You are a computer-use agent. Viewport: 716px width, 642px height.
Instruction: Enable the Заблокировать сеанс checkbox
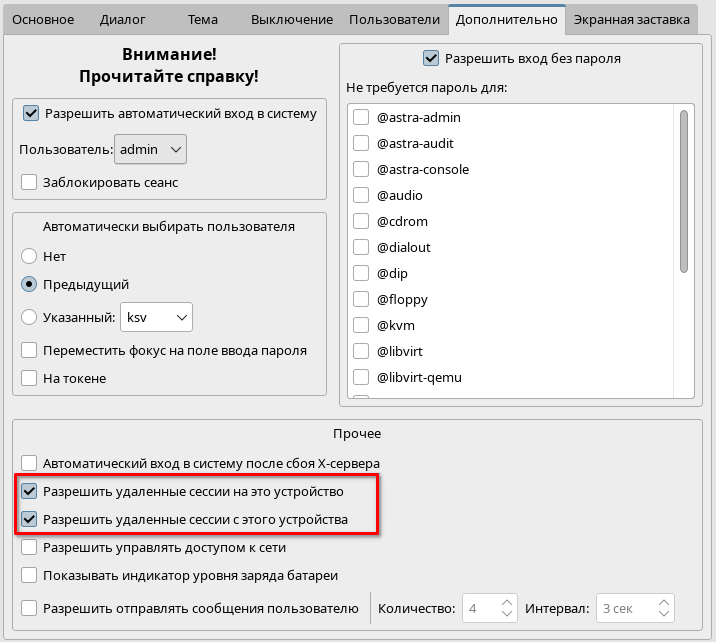pos(30,182)
